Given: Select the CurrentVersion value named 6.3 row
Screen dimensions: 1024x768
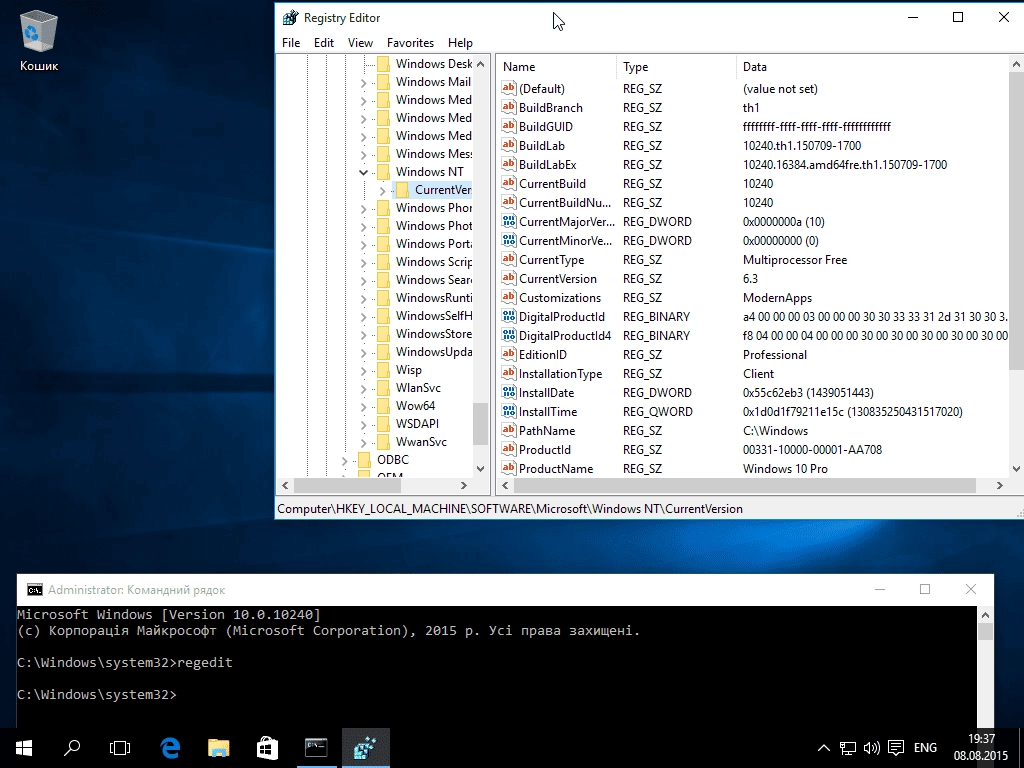Looking at the screenshot, I should coord(754,278).
